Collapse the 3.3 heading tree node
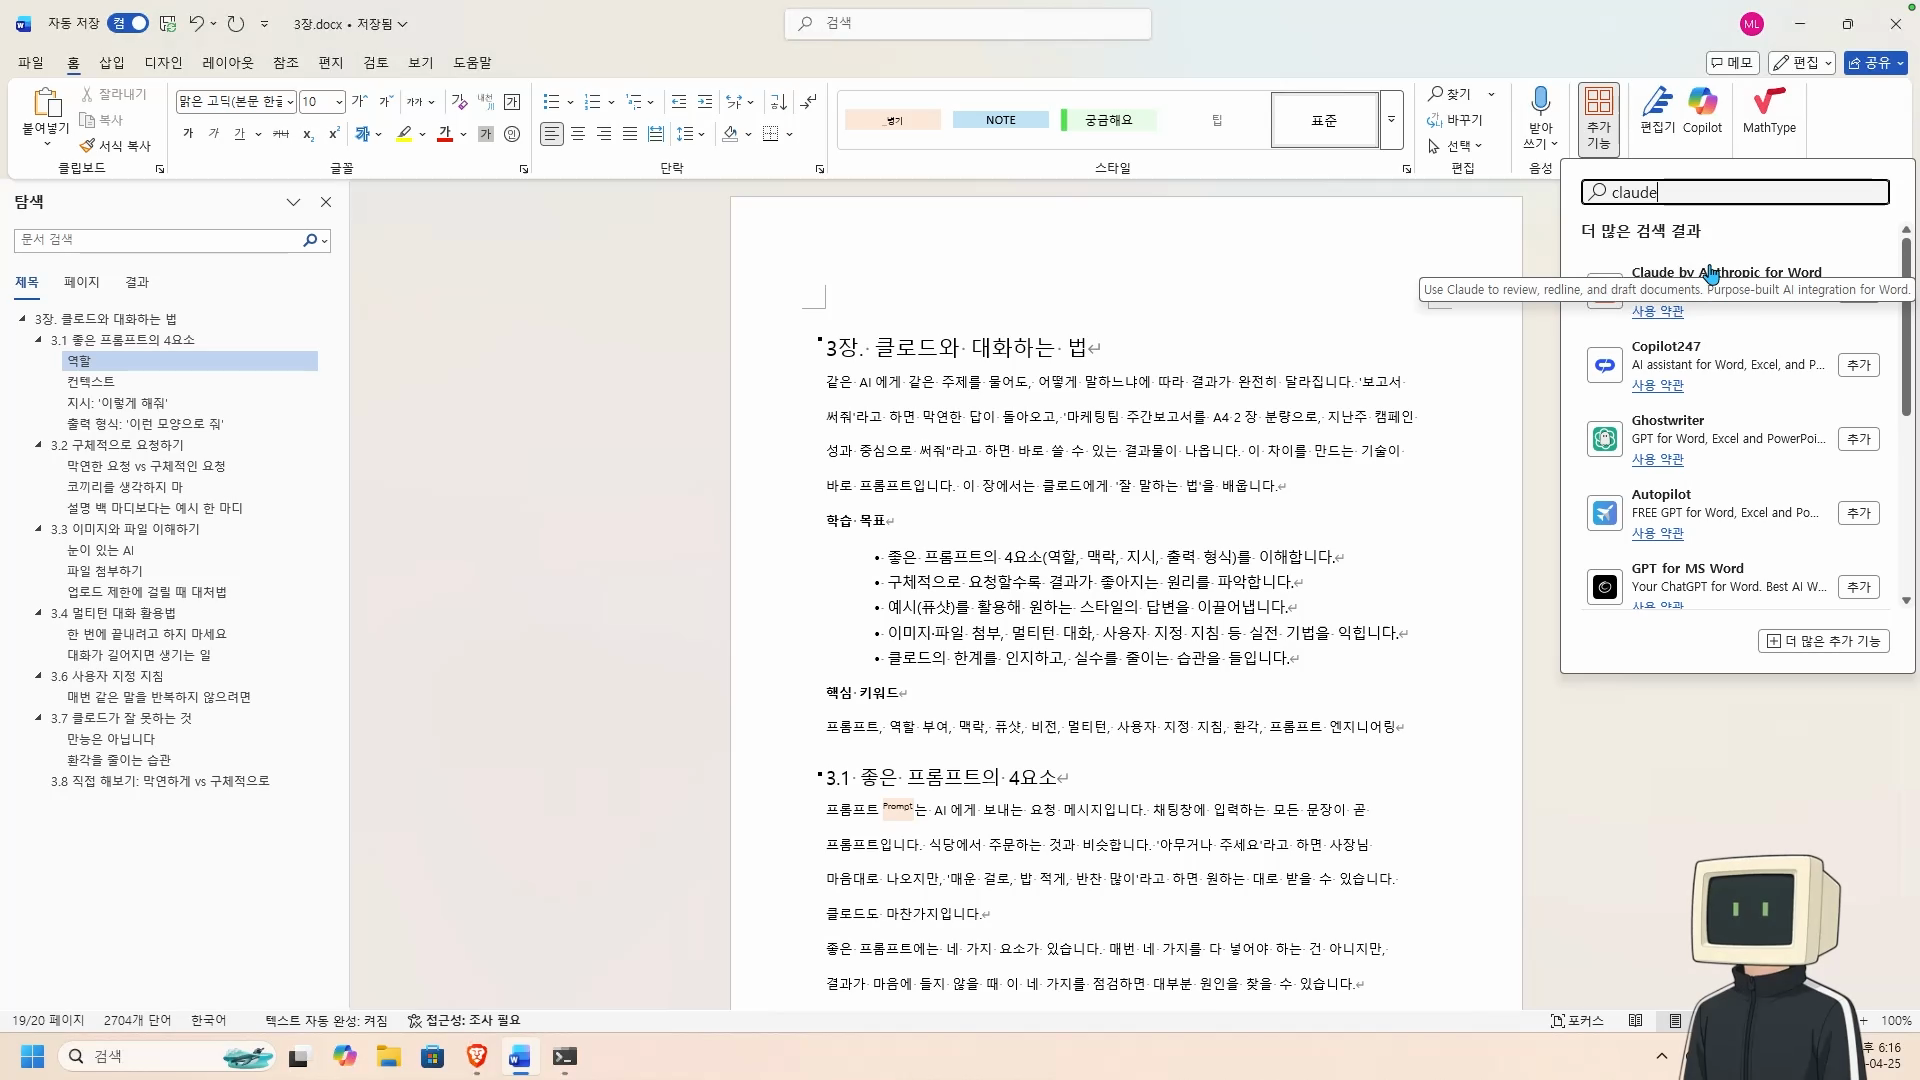Screen dimensions: 1920x1080 (x=39, y=529)
